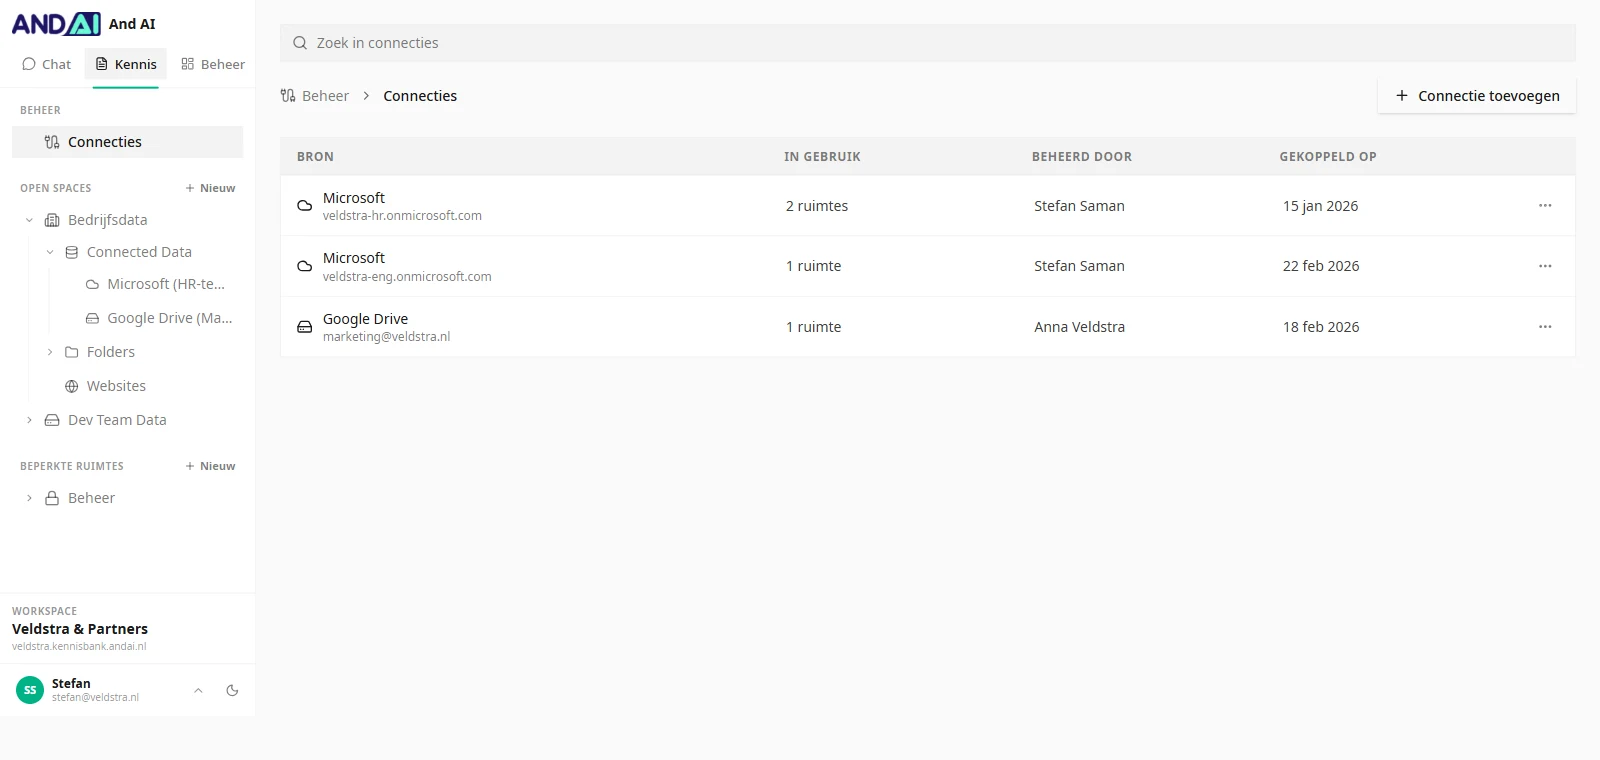This screenshot has height=760, width=1600.
Task: Click the And AI logo
Action: click(56, 24)
